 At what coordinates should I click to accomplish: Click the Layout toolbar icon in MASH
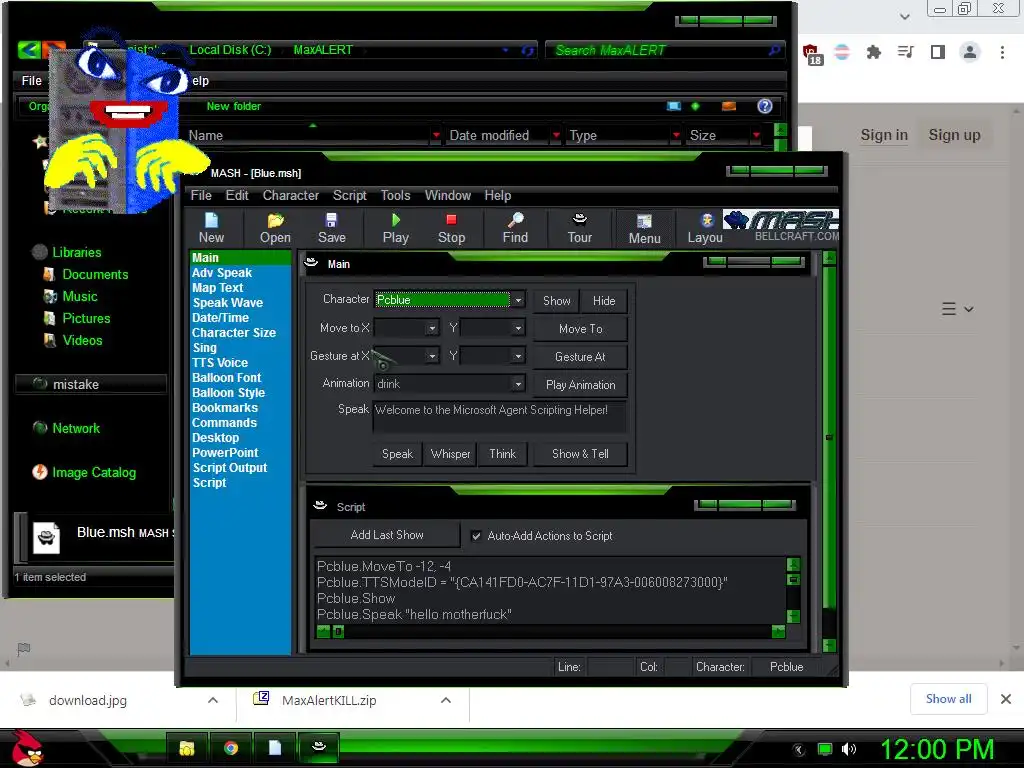705,228
